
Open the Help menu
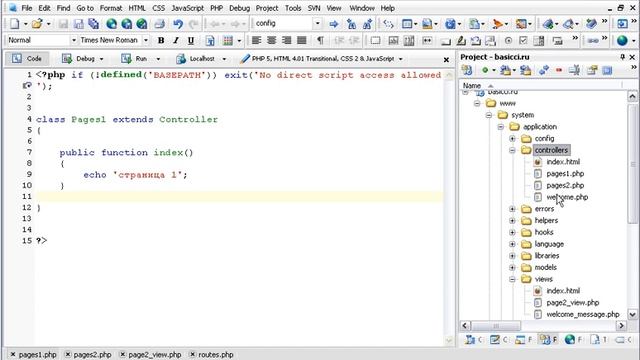click(x=387, y=8)
